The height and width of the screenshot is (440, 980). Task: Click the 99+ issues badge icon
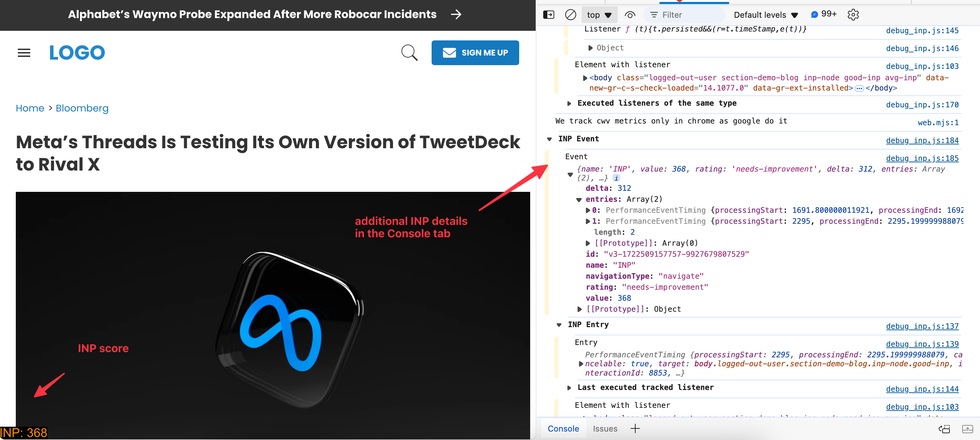click(x=824, y=14)
